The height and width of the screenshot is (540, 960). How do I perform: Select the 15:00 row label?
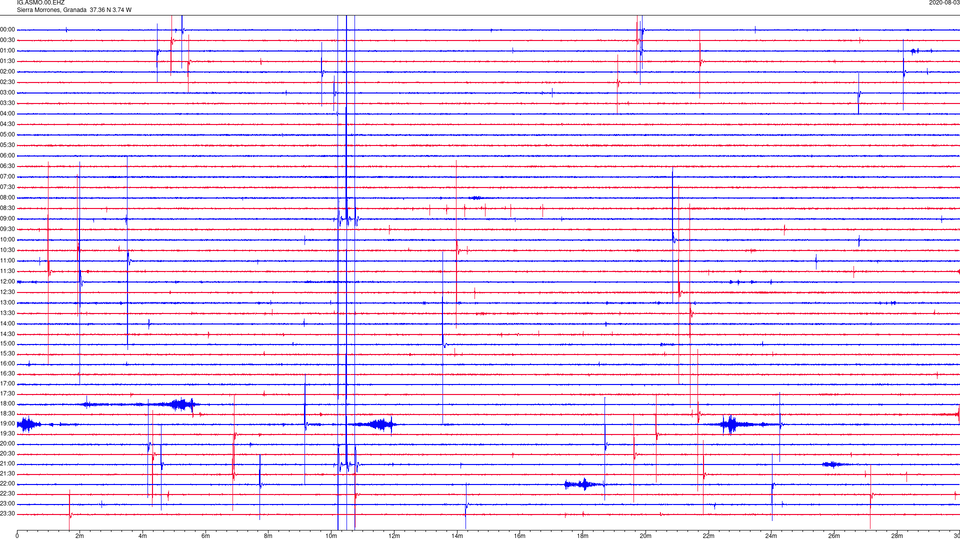pyautogui.click(x=8, y=344)
